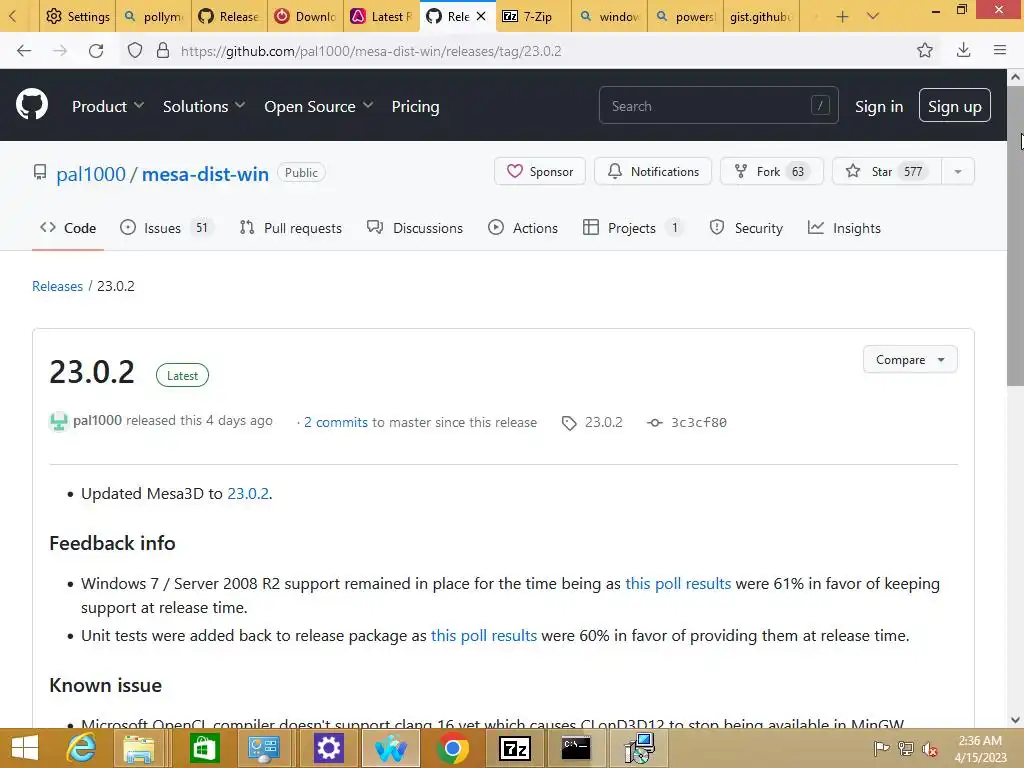Open a new browser tab
This screenshot has width=1024, height=768.
click(842, 16)
